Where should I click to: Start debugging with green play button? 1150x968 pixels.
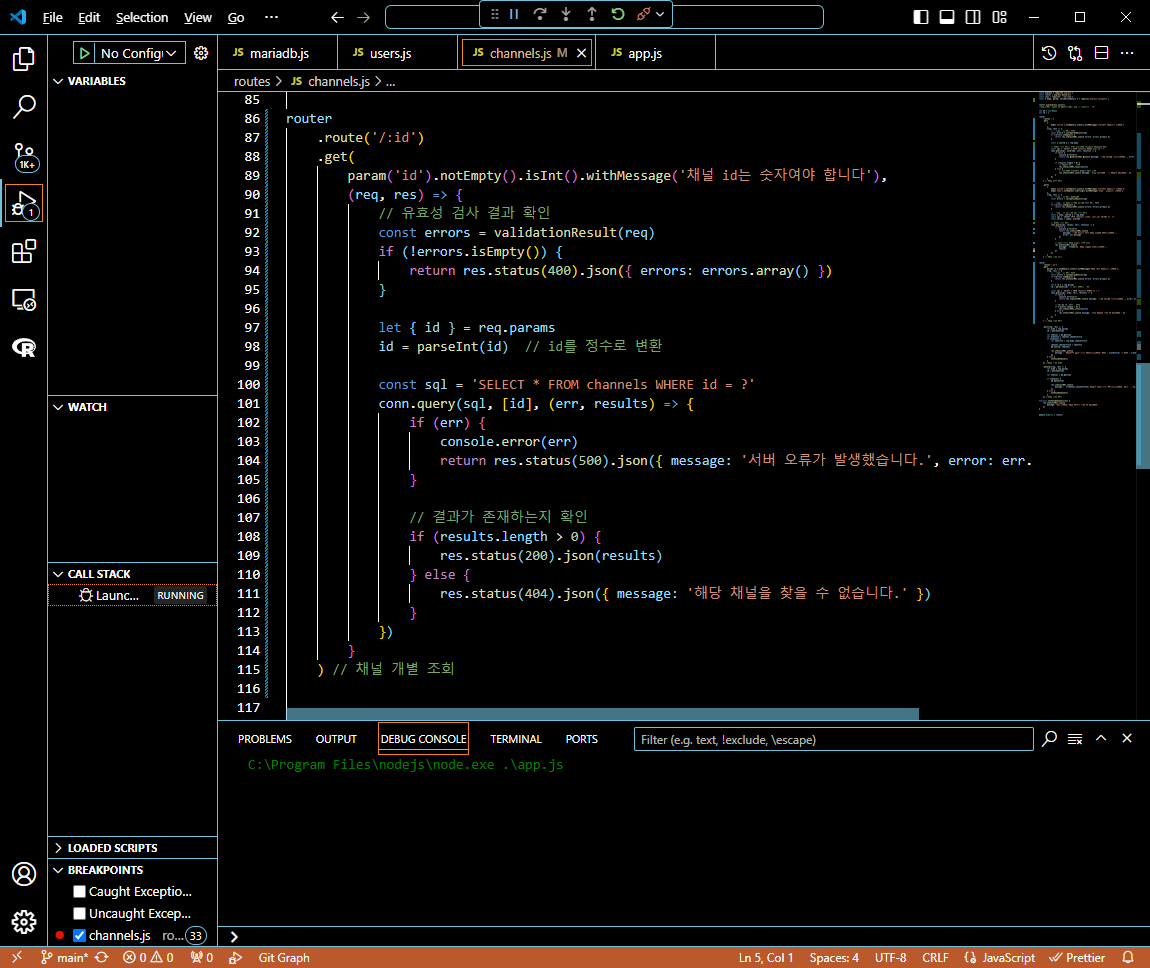point(85,53)
